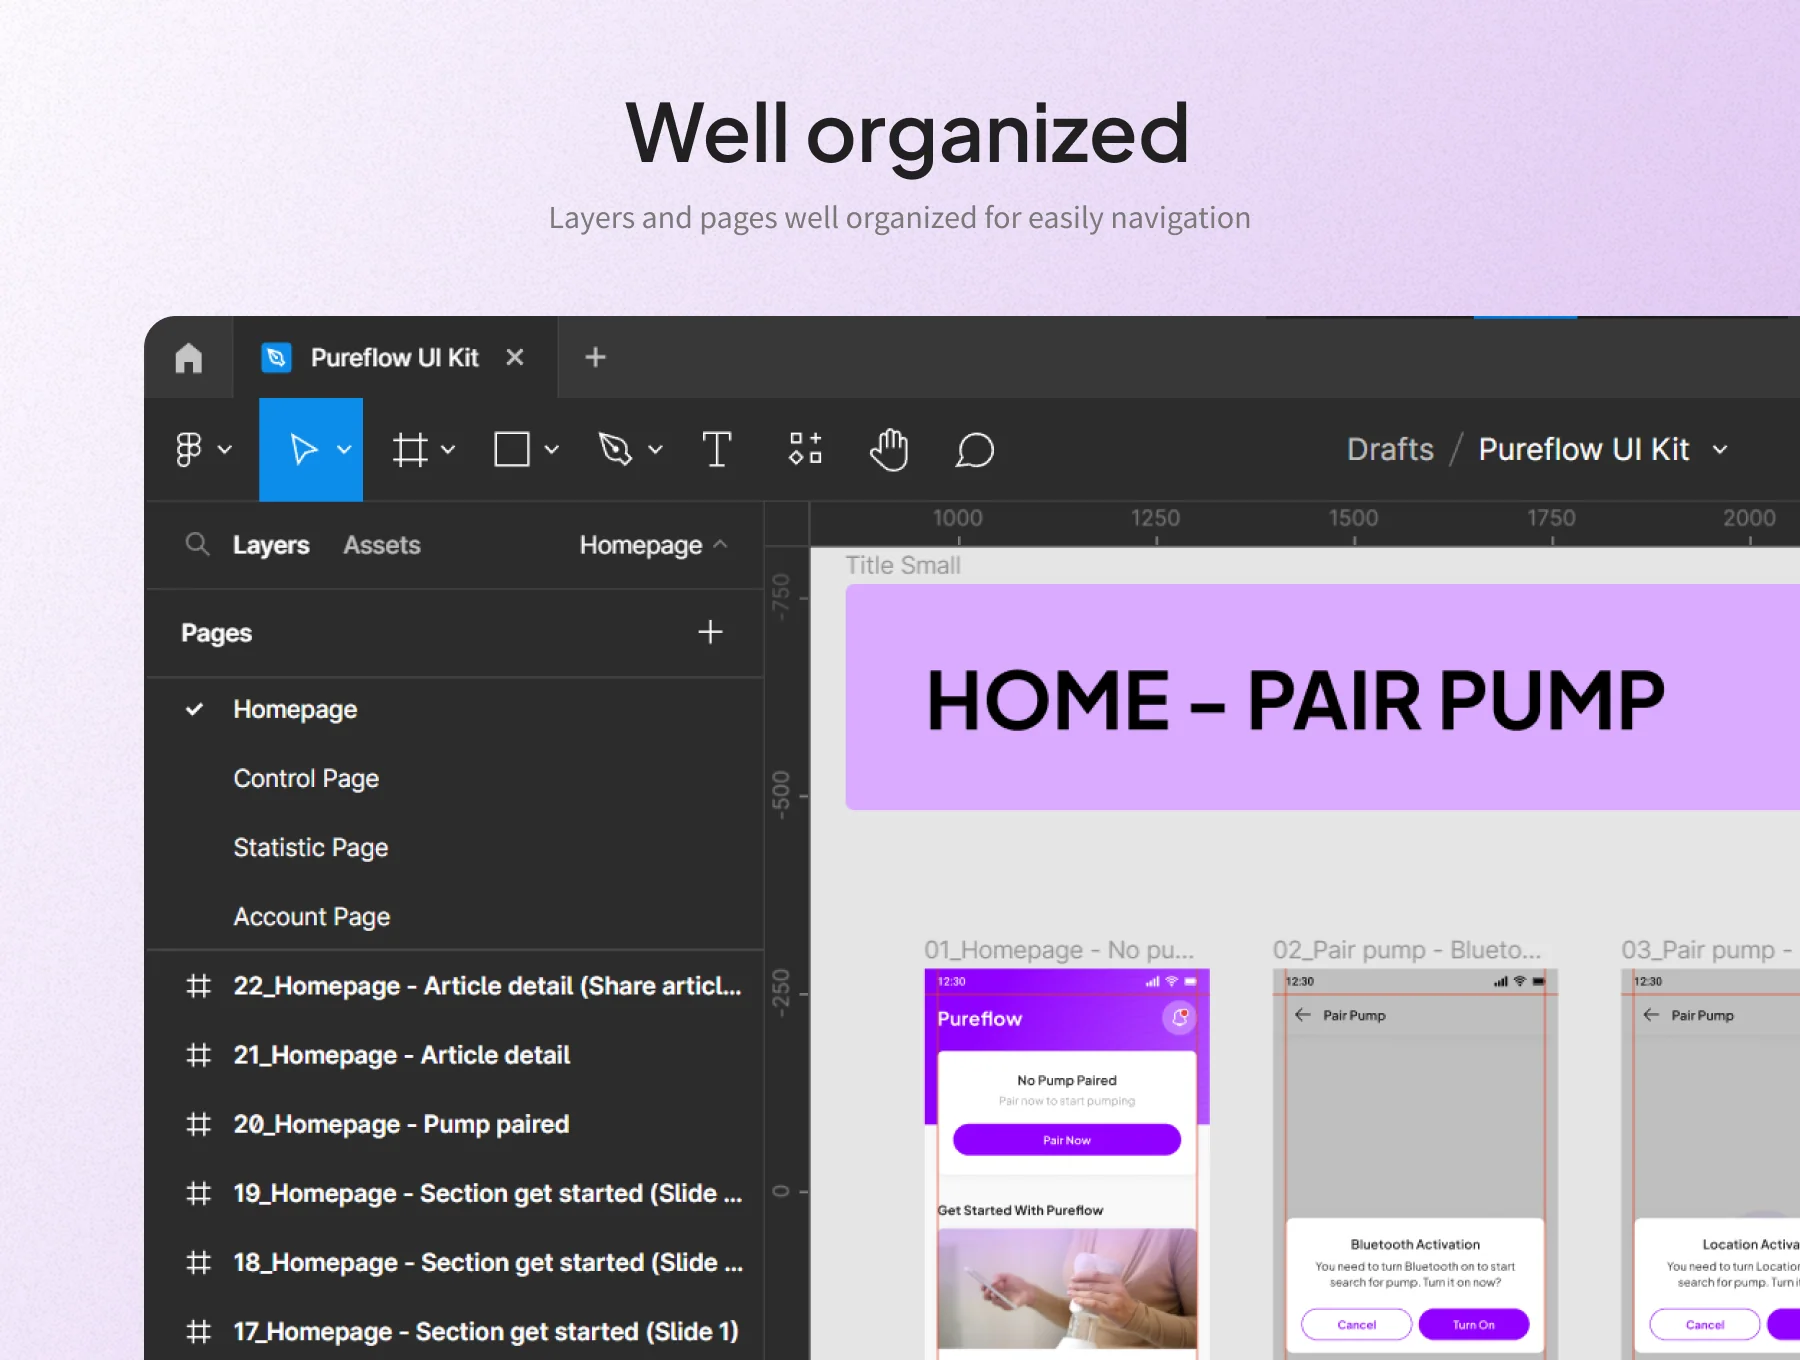Open a new tab with plus
The width and height of the screenshot is (1800, 1360).
pos(595,357)
